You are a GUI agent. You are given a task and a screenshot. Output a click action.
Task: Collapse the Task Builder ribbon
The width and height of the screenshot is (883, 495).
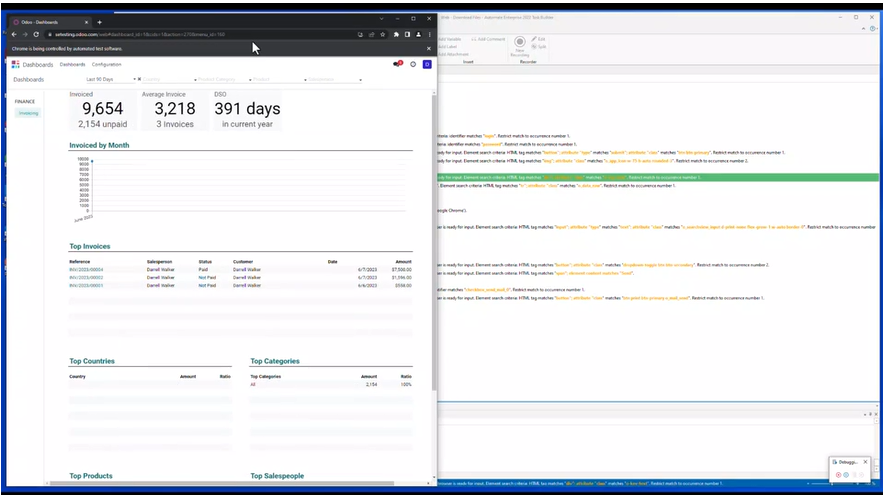pos(863,29)
